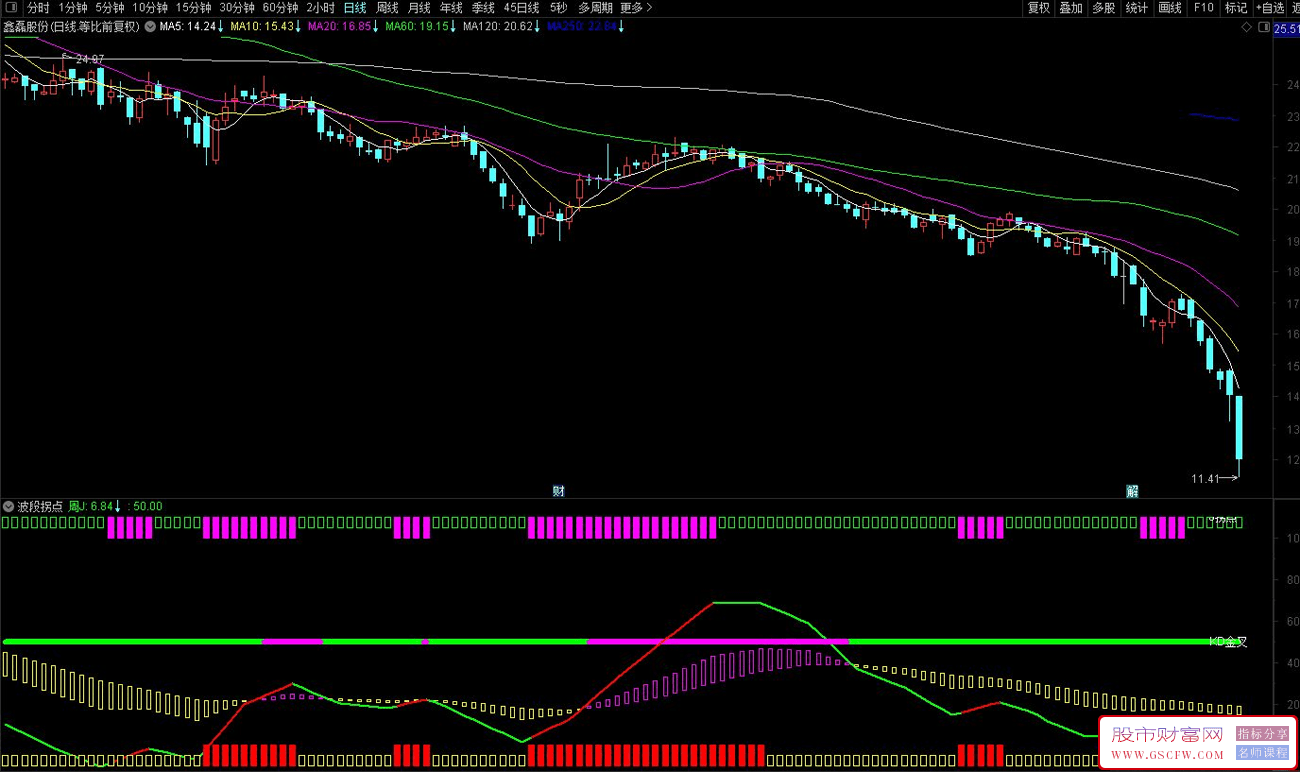Open the 多周期 multi-period view
Viewport: 1300px width, 772px height.
point(595,7)
